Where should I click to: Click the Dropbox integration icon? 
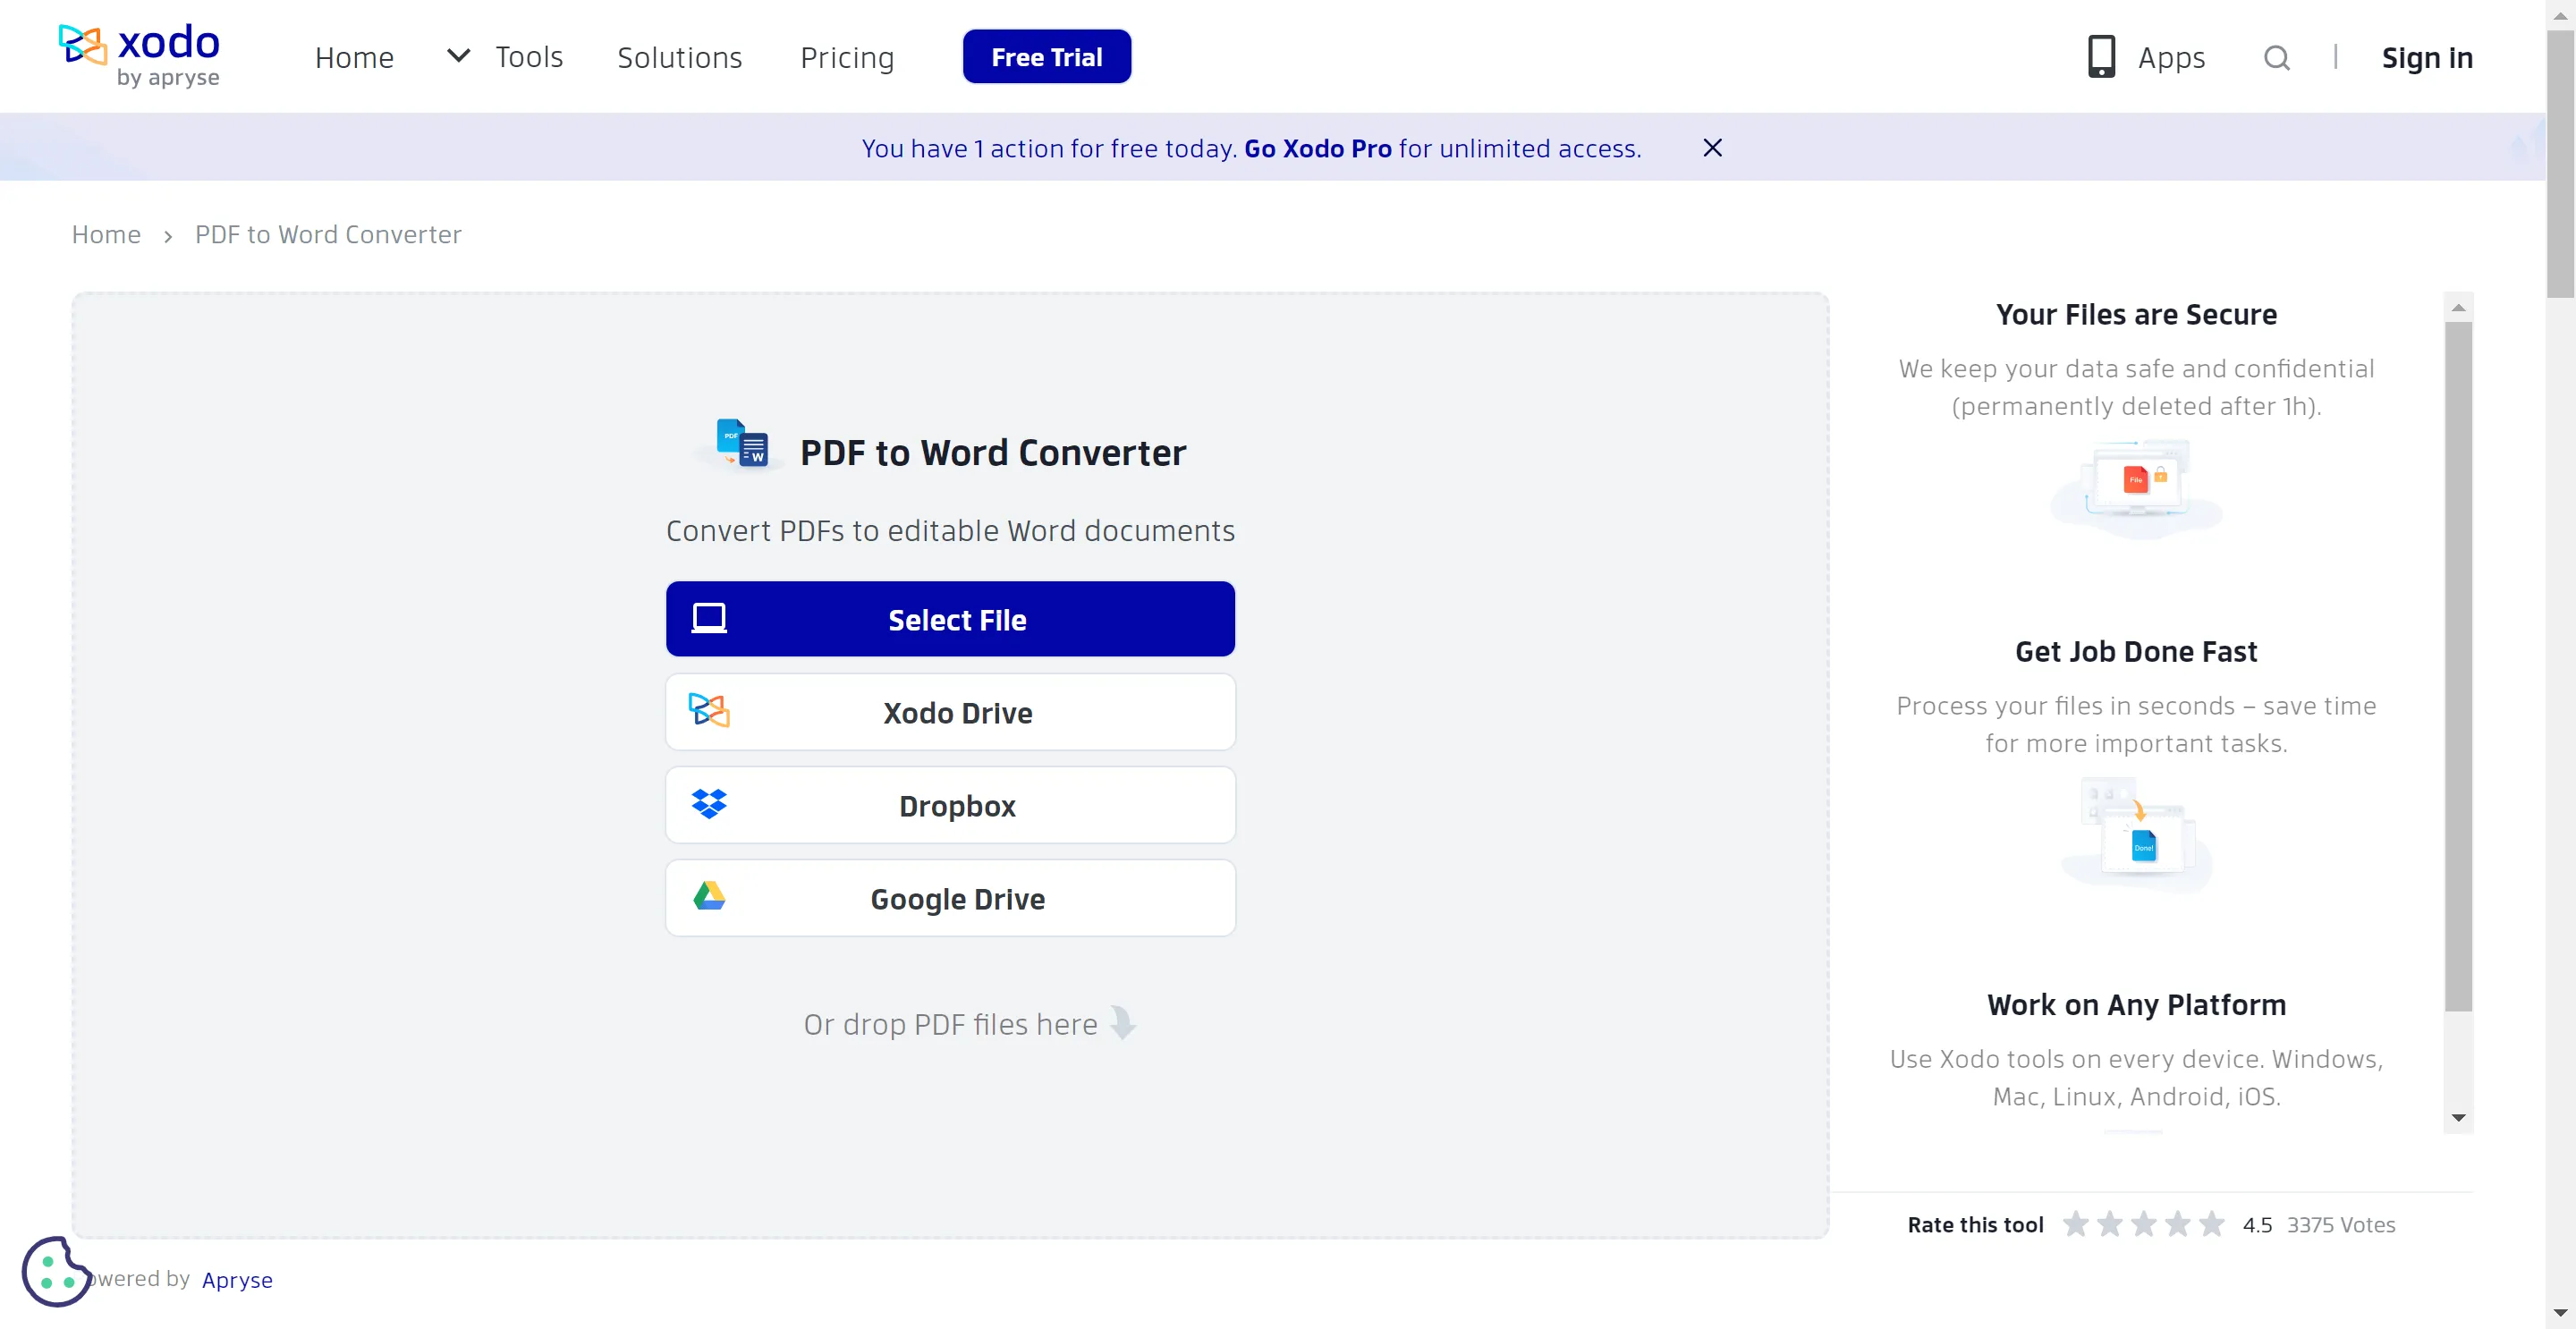pos(708,803)
